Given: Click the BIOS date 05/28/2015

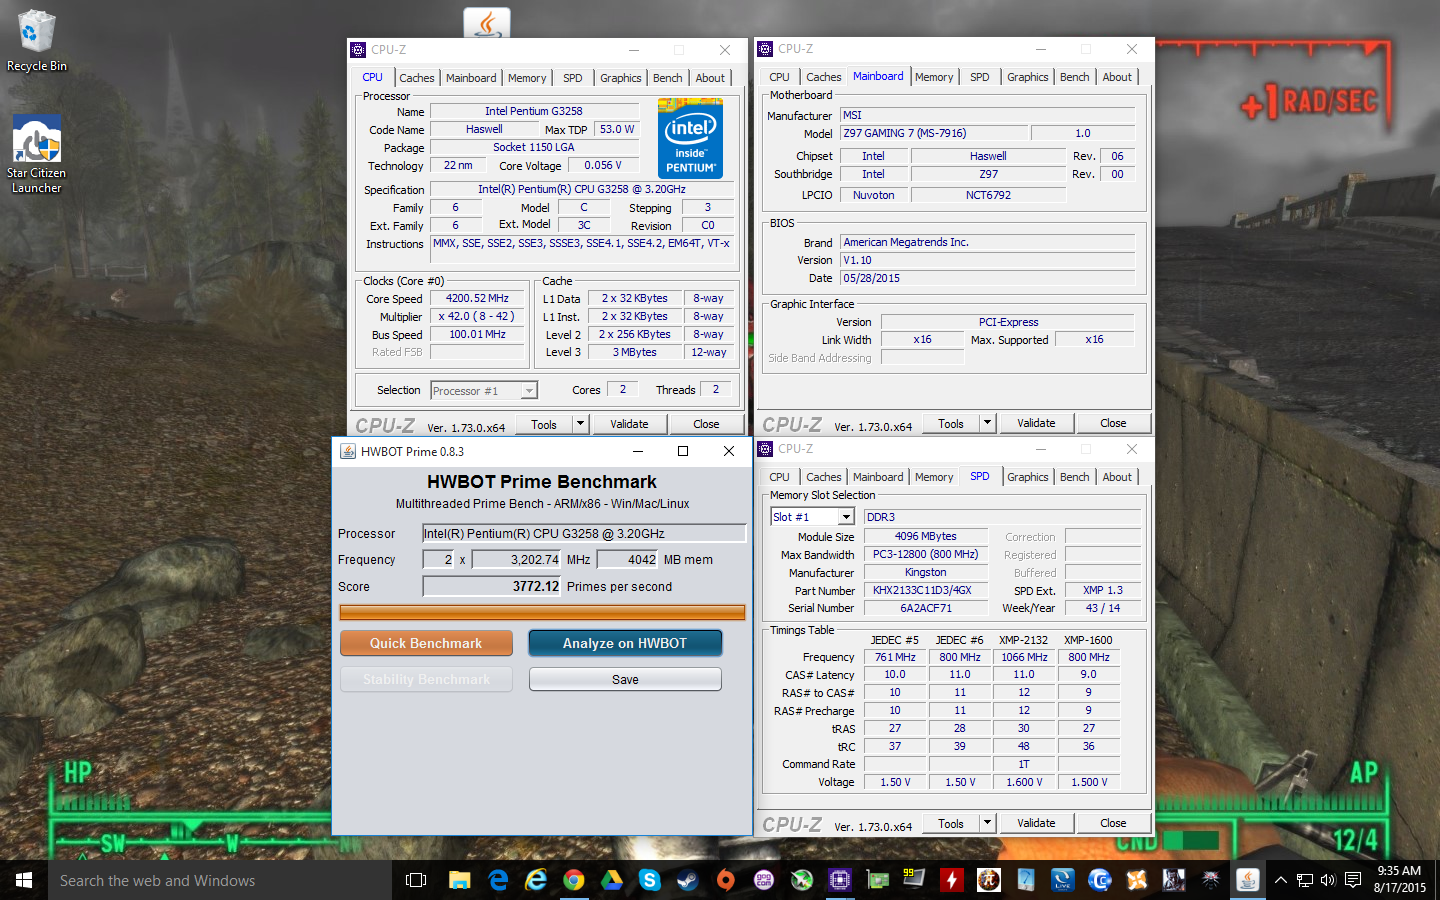Looking at the screenshot, I should click(987, 278).
